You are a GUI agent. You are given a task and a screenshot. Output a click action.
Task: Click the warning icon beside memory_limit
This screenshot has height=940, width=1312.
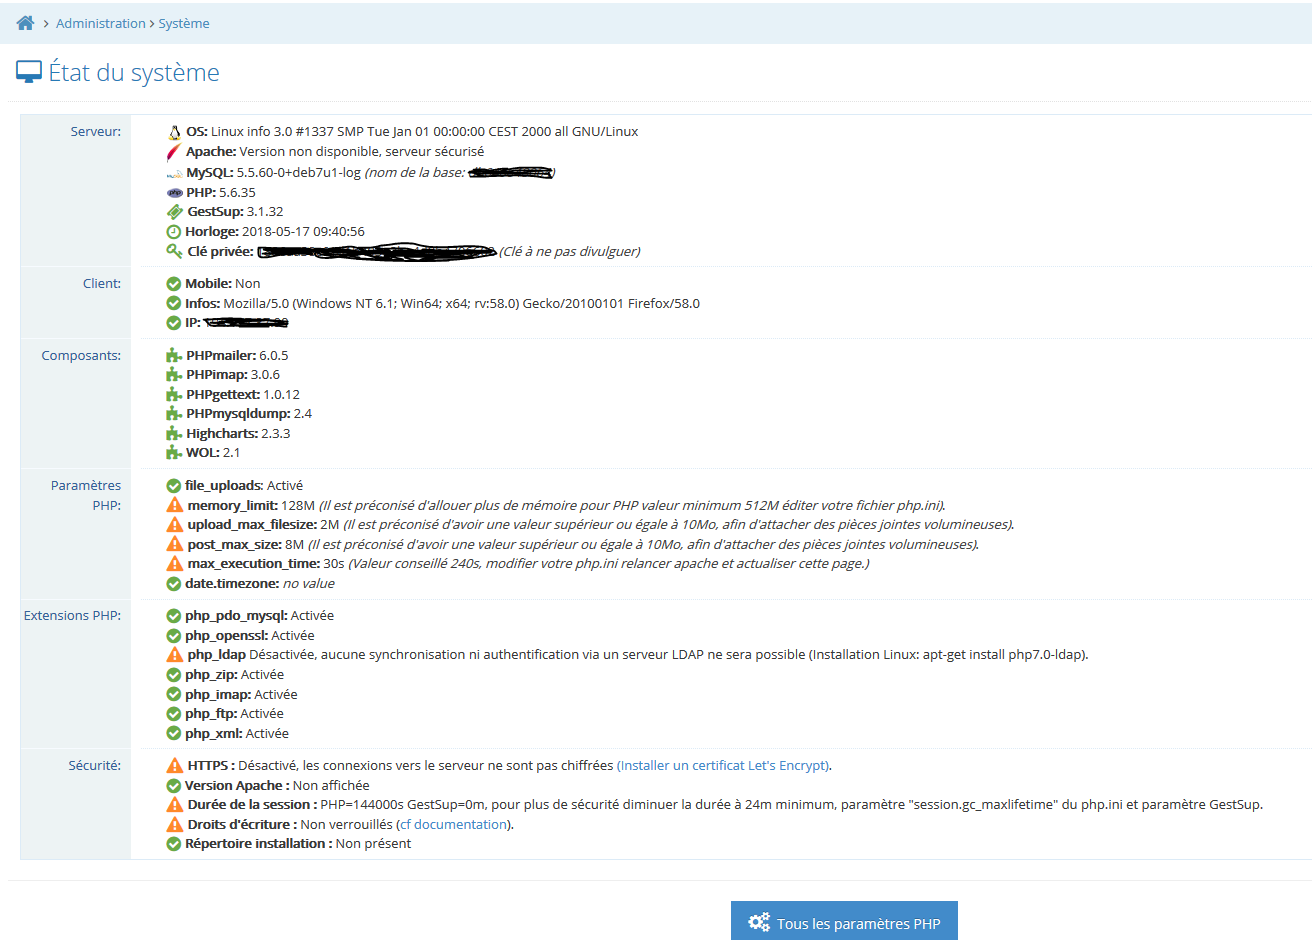tap(175, 505)
